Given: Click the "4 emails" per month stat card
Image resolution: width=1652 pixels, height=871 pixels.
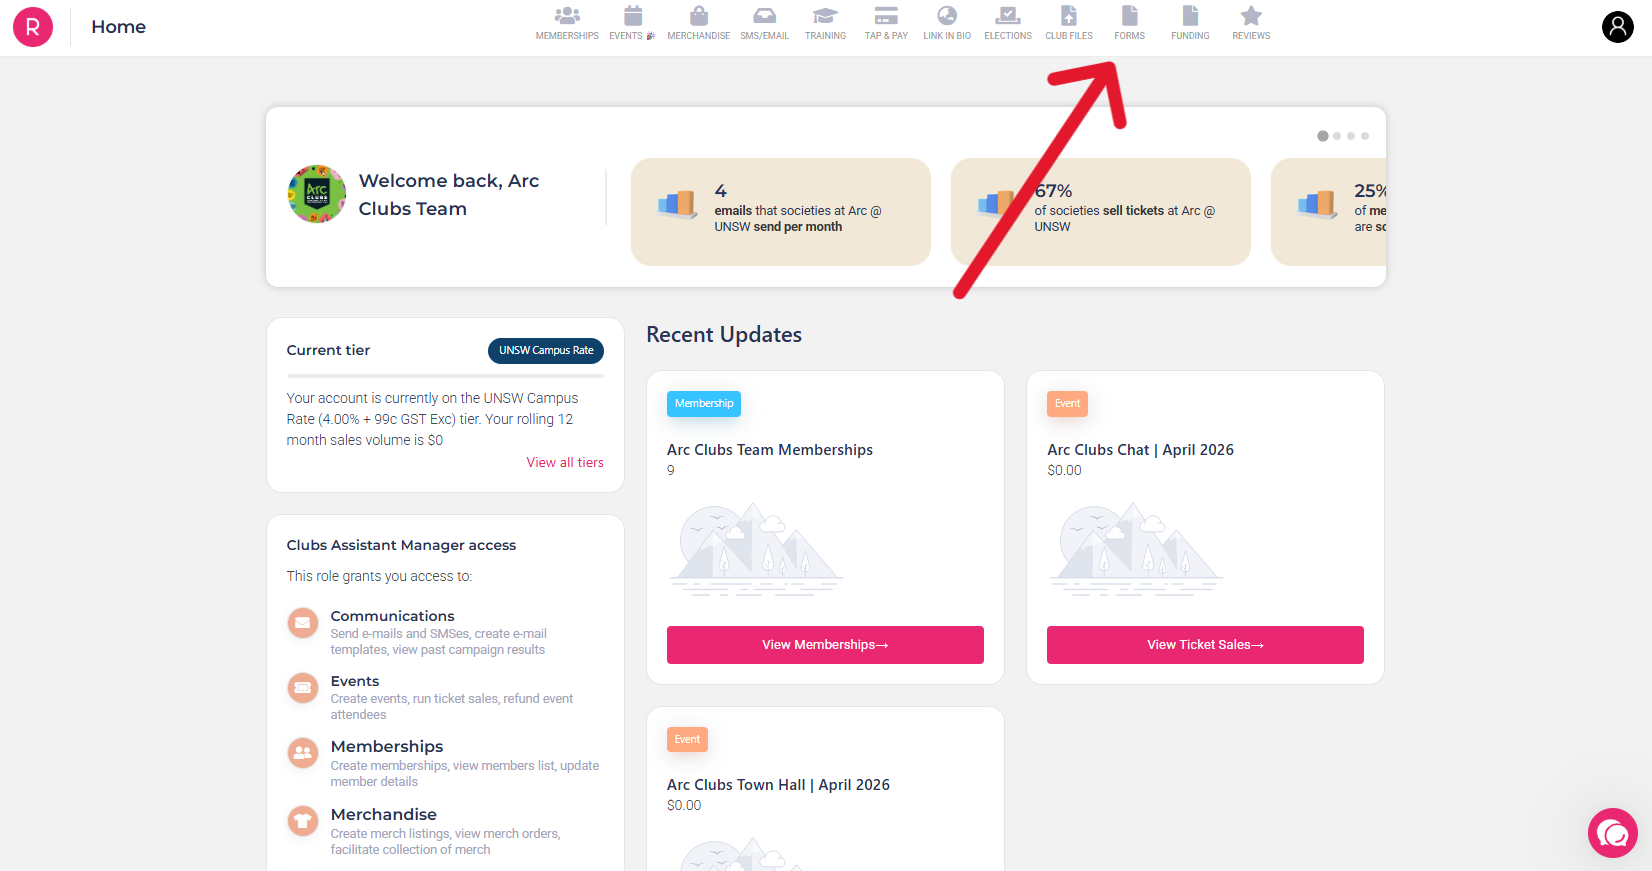Looking at the screenshot, I should pos(781,212).
